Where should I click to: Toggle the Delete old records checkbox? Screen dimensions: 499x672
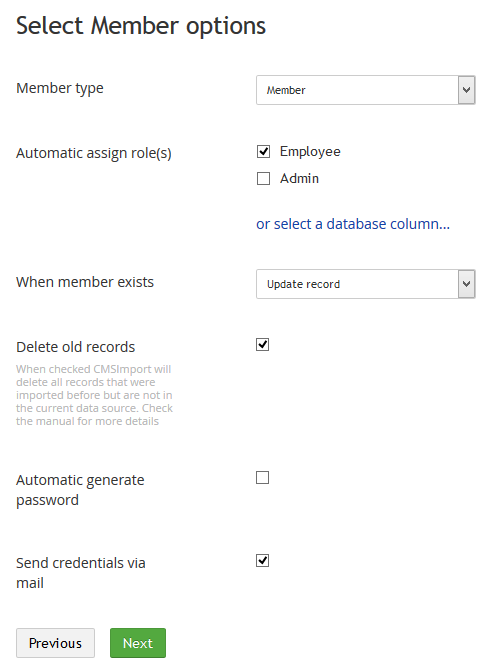[262, 345]
